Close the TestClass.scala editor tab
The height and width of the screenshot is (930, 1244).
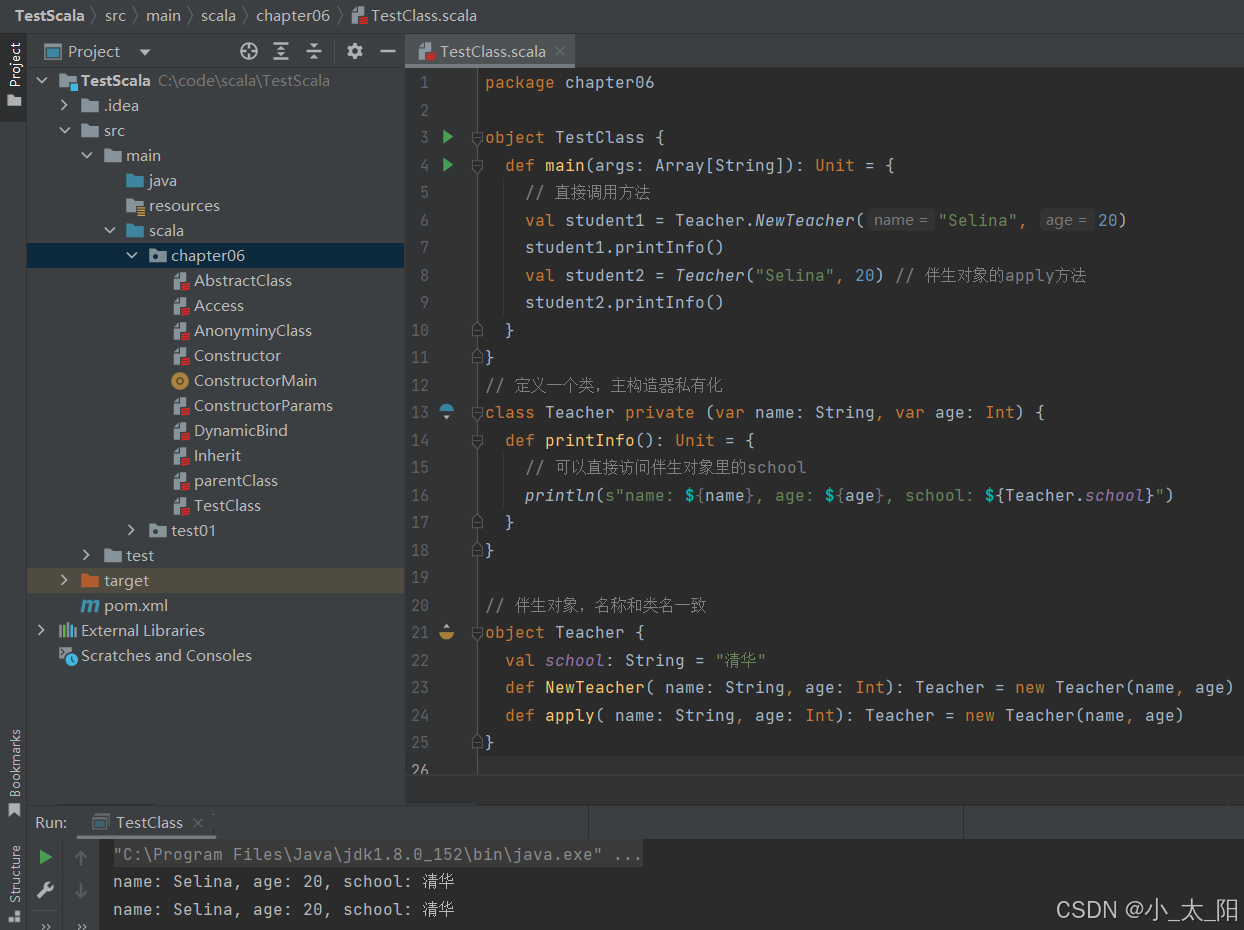pos(560,51)
